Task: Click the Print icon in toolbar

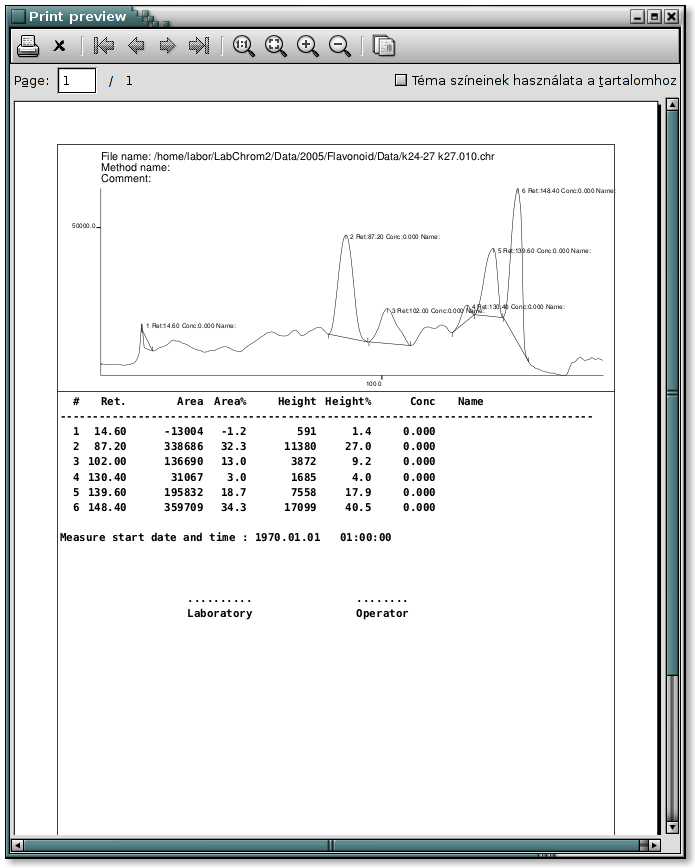Action: pos(28,45)
